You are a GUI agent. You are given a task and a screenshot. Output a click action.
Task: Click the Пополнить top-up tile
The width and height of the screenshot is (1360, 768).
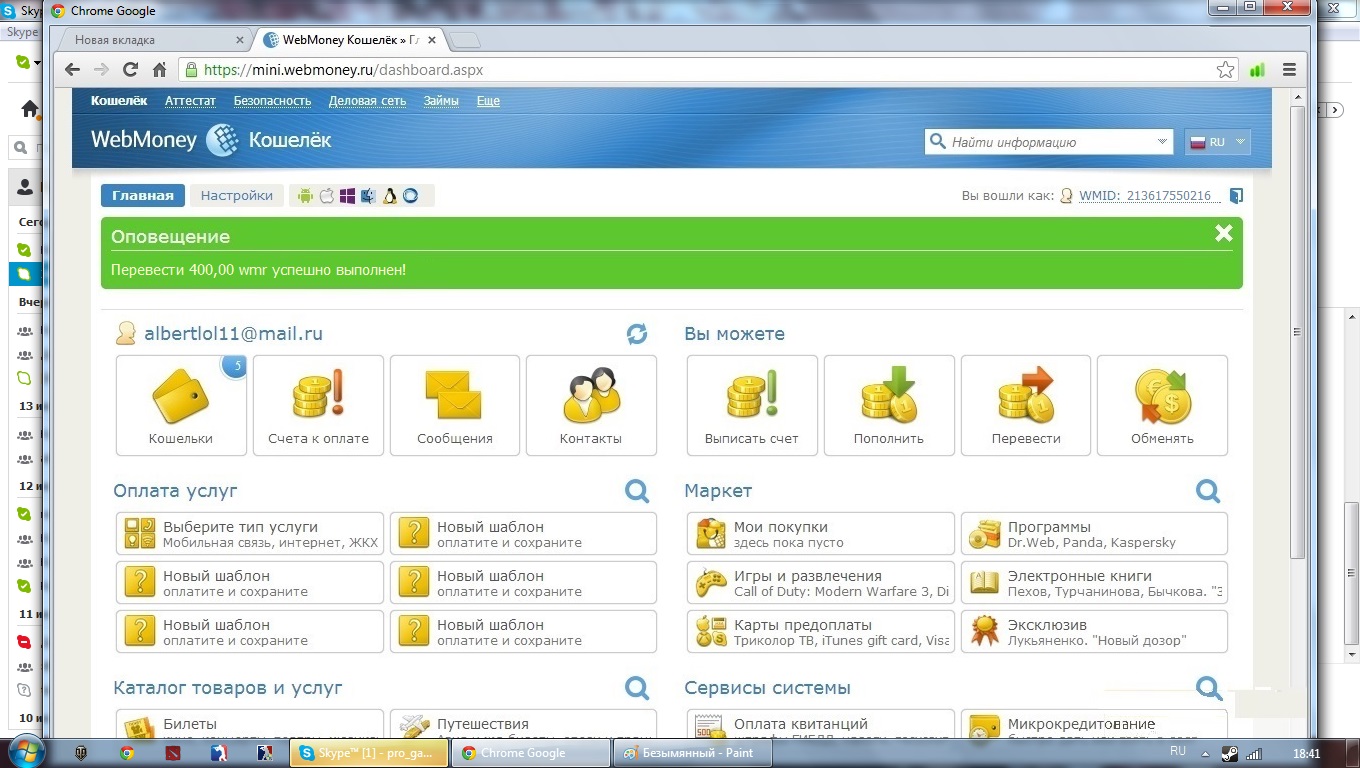point(889,405)
